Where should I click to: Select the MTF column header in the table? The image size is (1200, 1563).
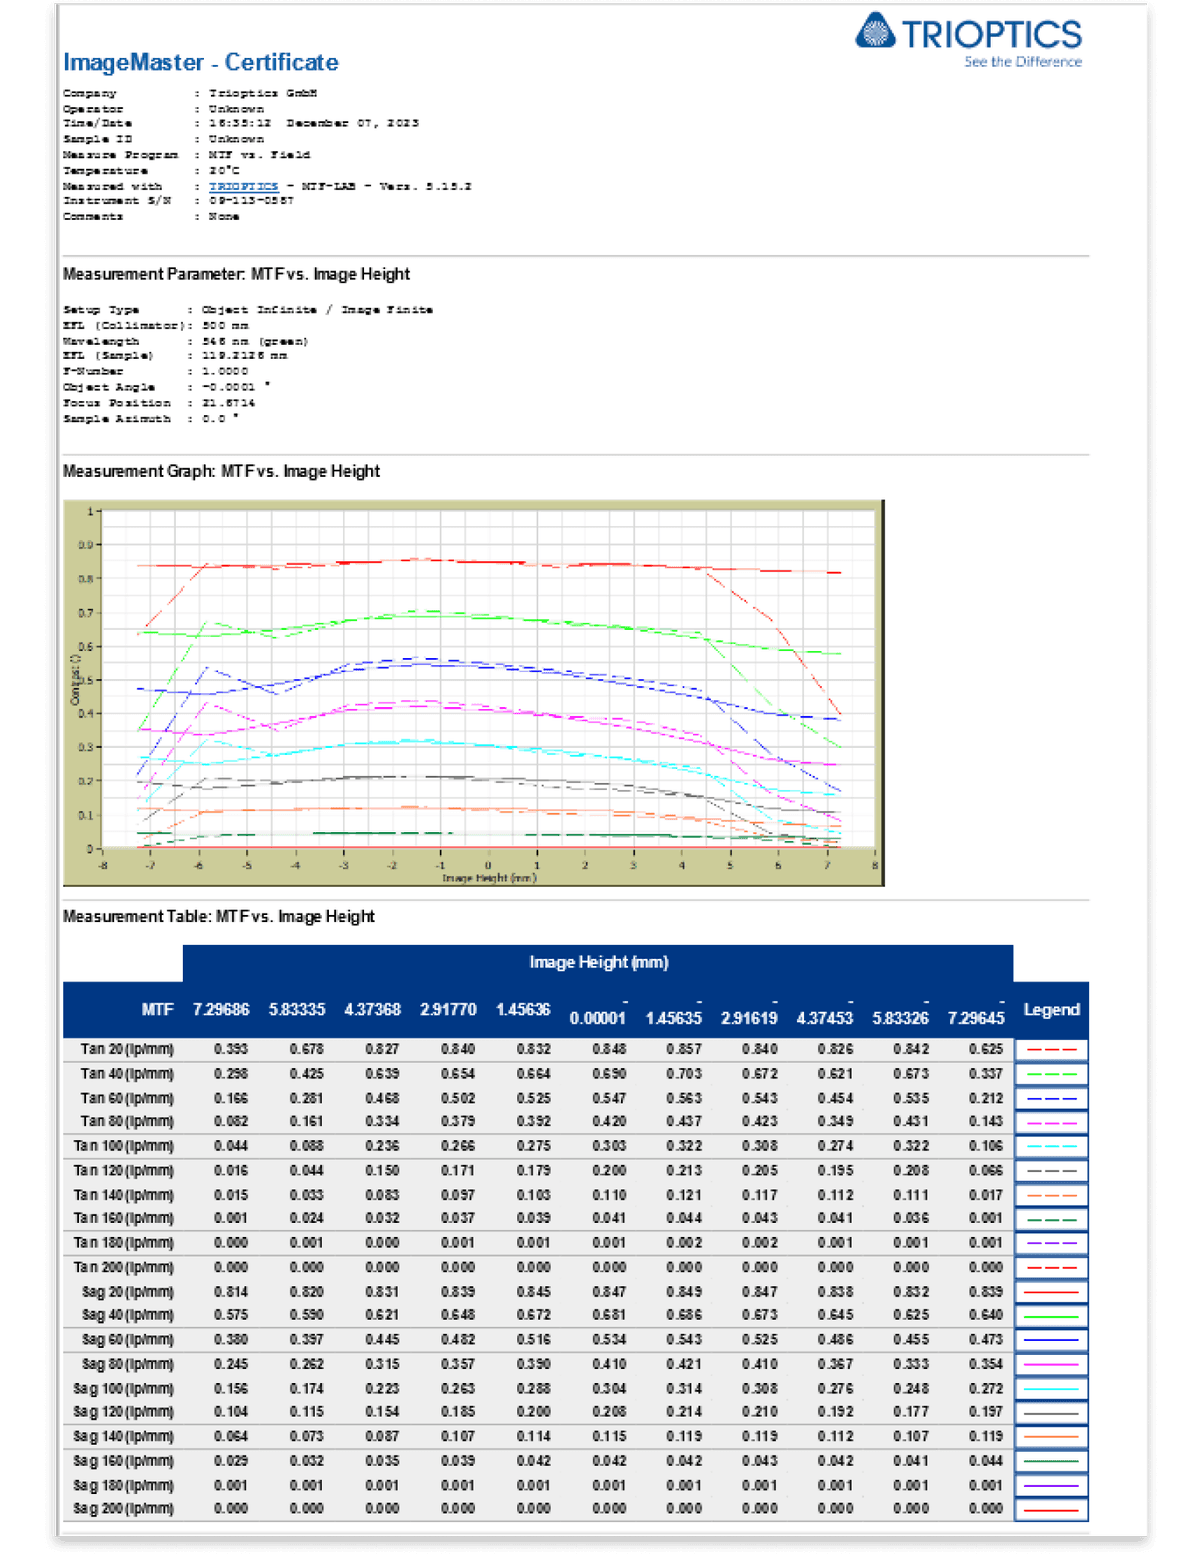click(x=157, y=1010)
